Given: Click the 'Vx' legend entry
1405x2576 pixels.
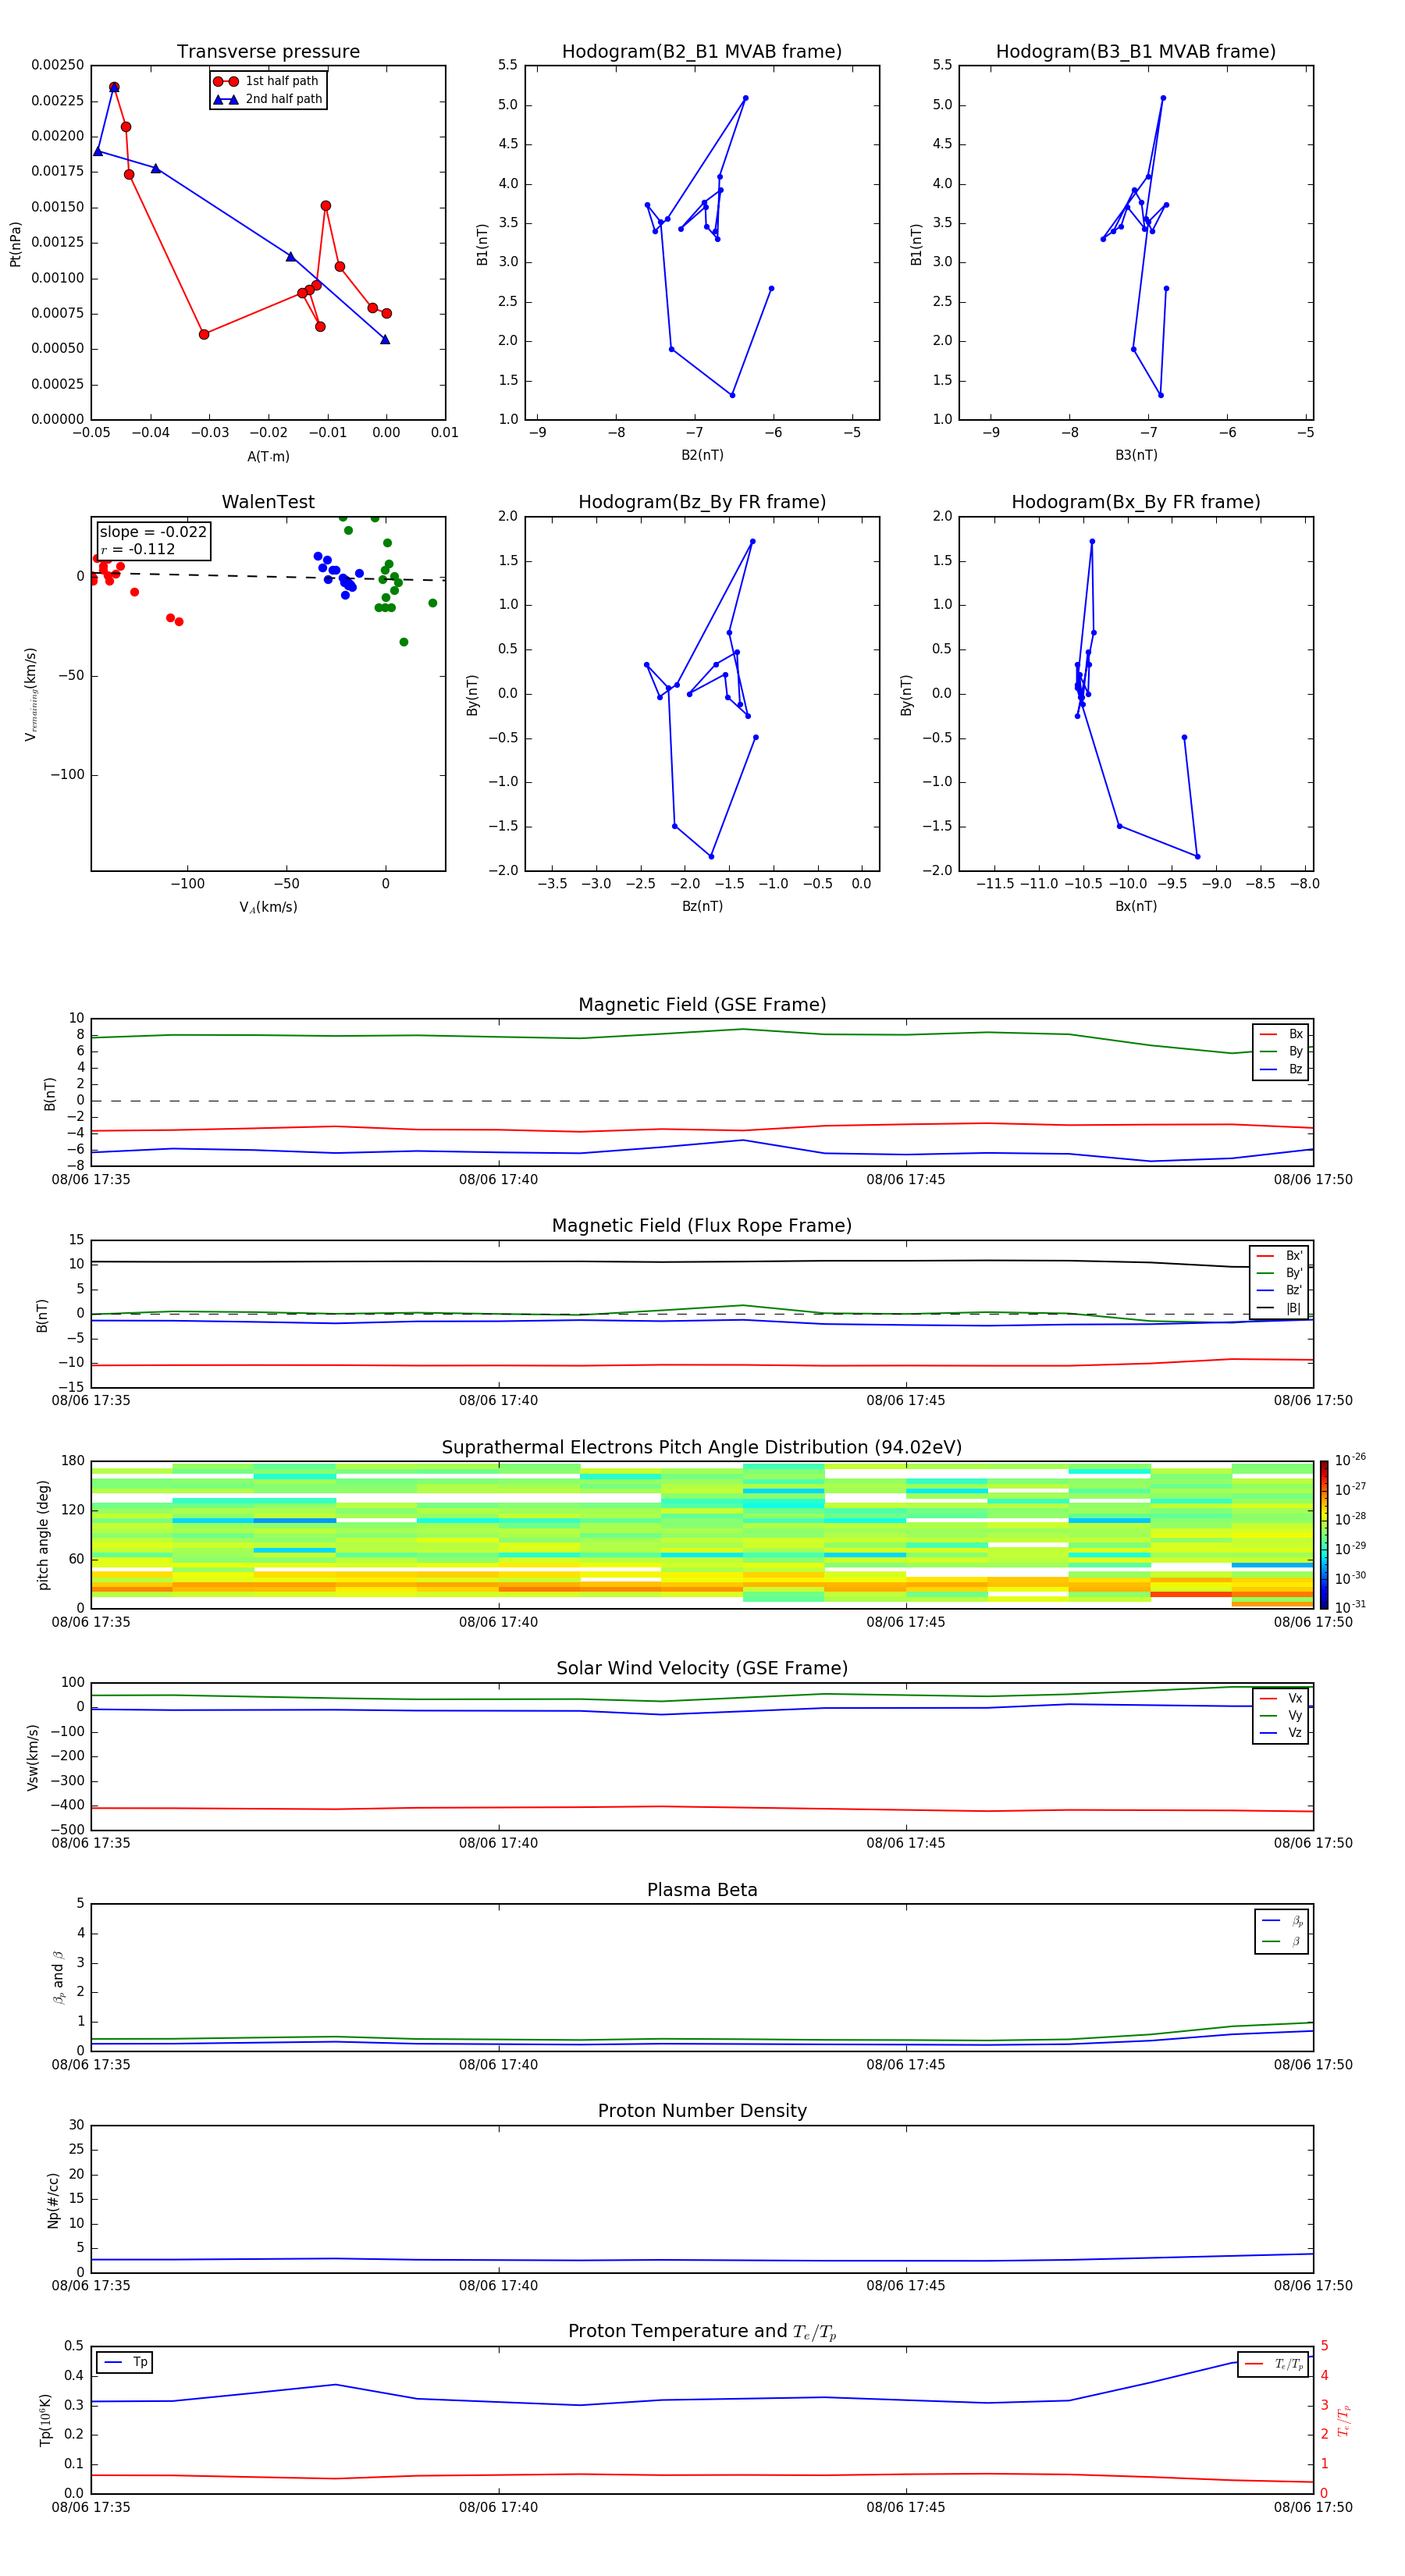Looking at the screenshot, I should 1281,1698.
